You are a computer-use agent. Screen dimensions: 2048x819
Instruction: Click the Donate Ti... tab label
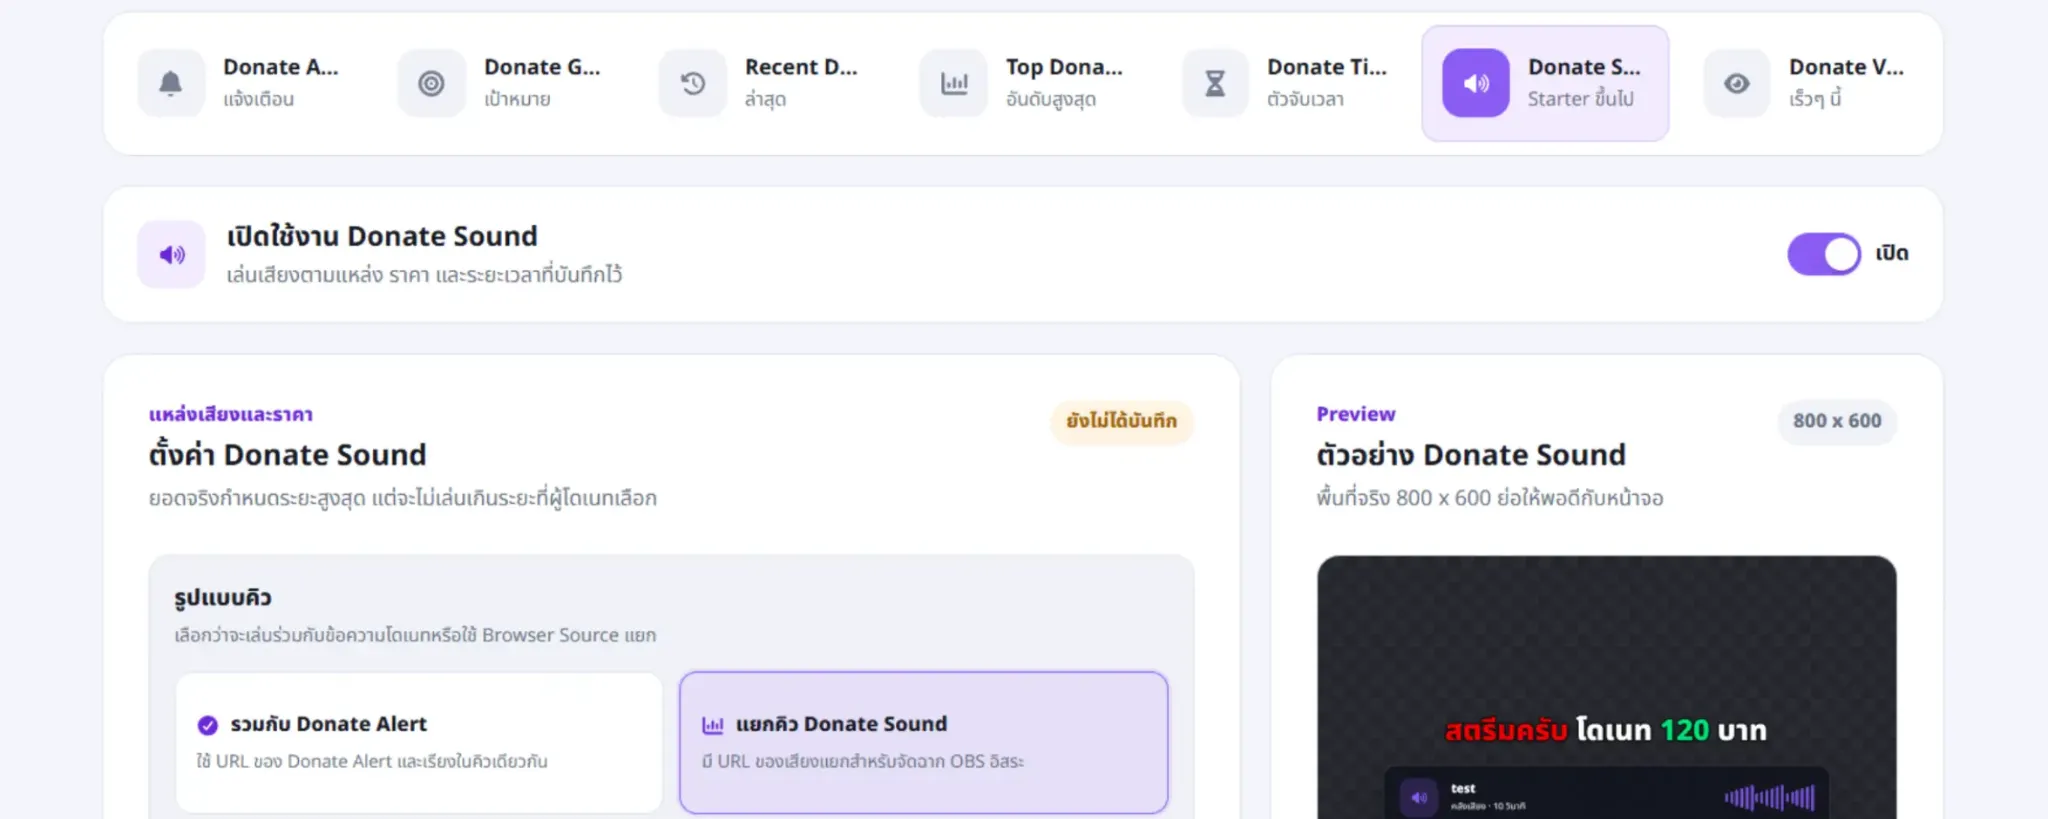[1327, 67]
